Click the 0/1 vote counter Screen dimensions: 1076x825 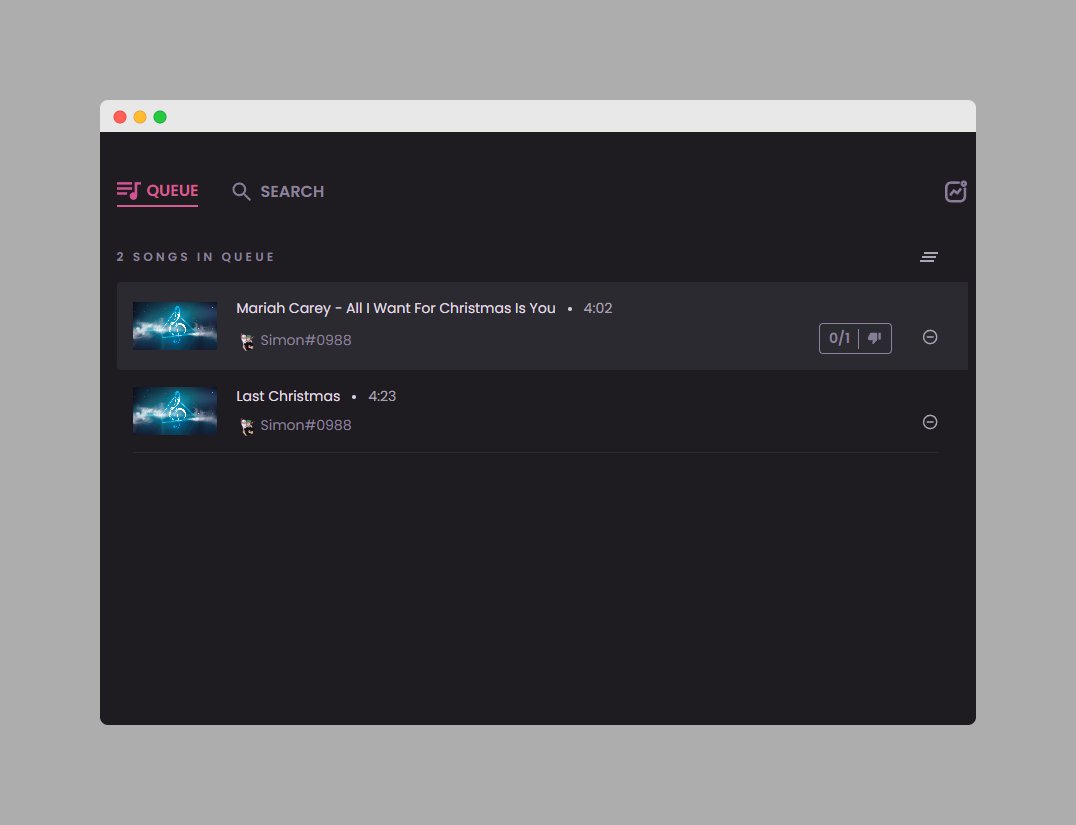(x=839, y=338)
